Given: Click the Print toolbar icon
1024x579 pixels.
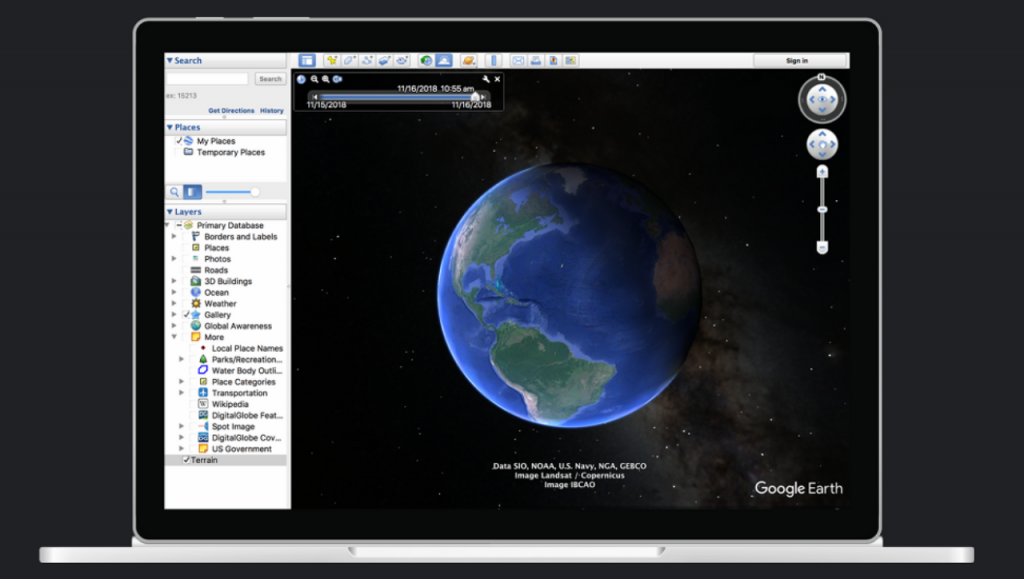Looking at the screenshot, I should pos(536,61).
